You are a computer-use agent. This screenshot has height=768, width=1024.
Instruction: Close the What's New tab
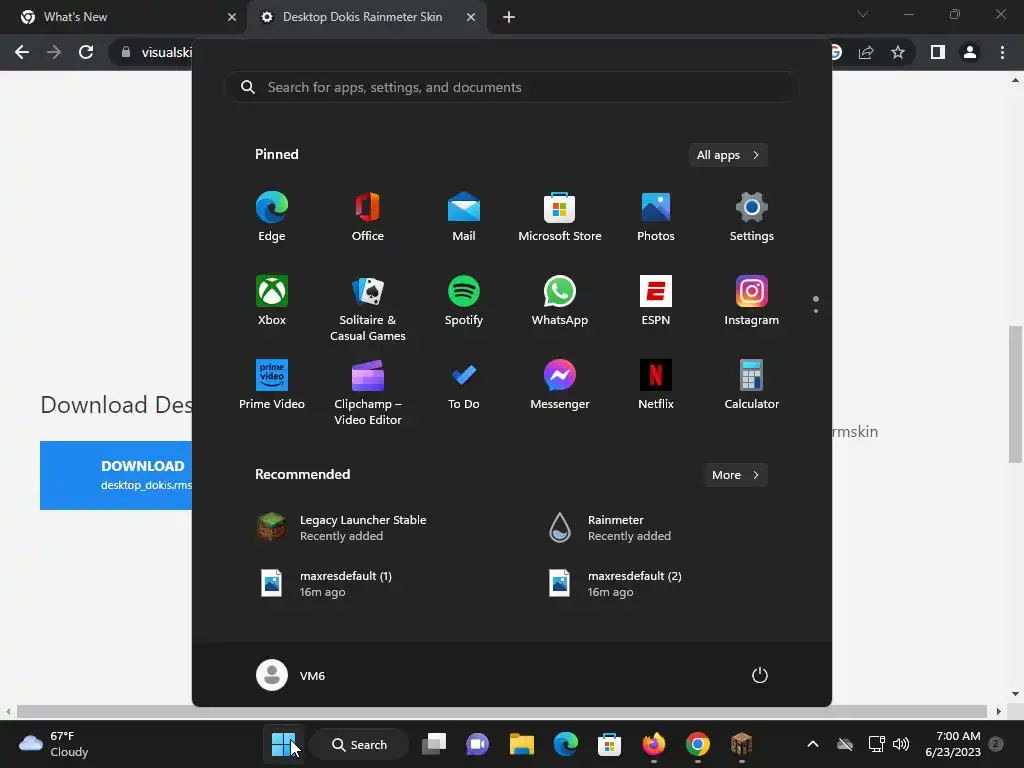[232, 17]
